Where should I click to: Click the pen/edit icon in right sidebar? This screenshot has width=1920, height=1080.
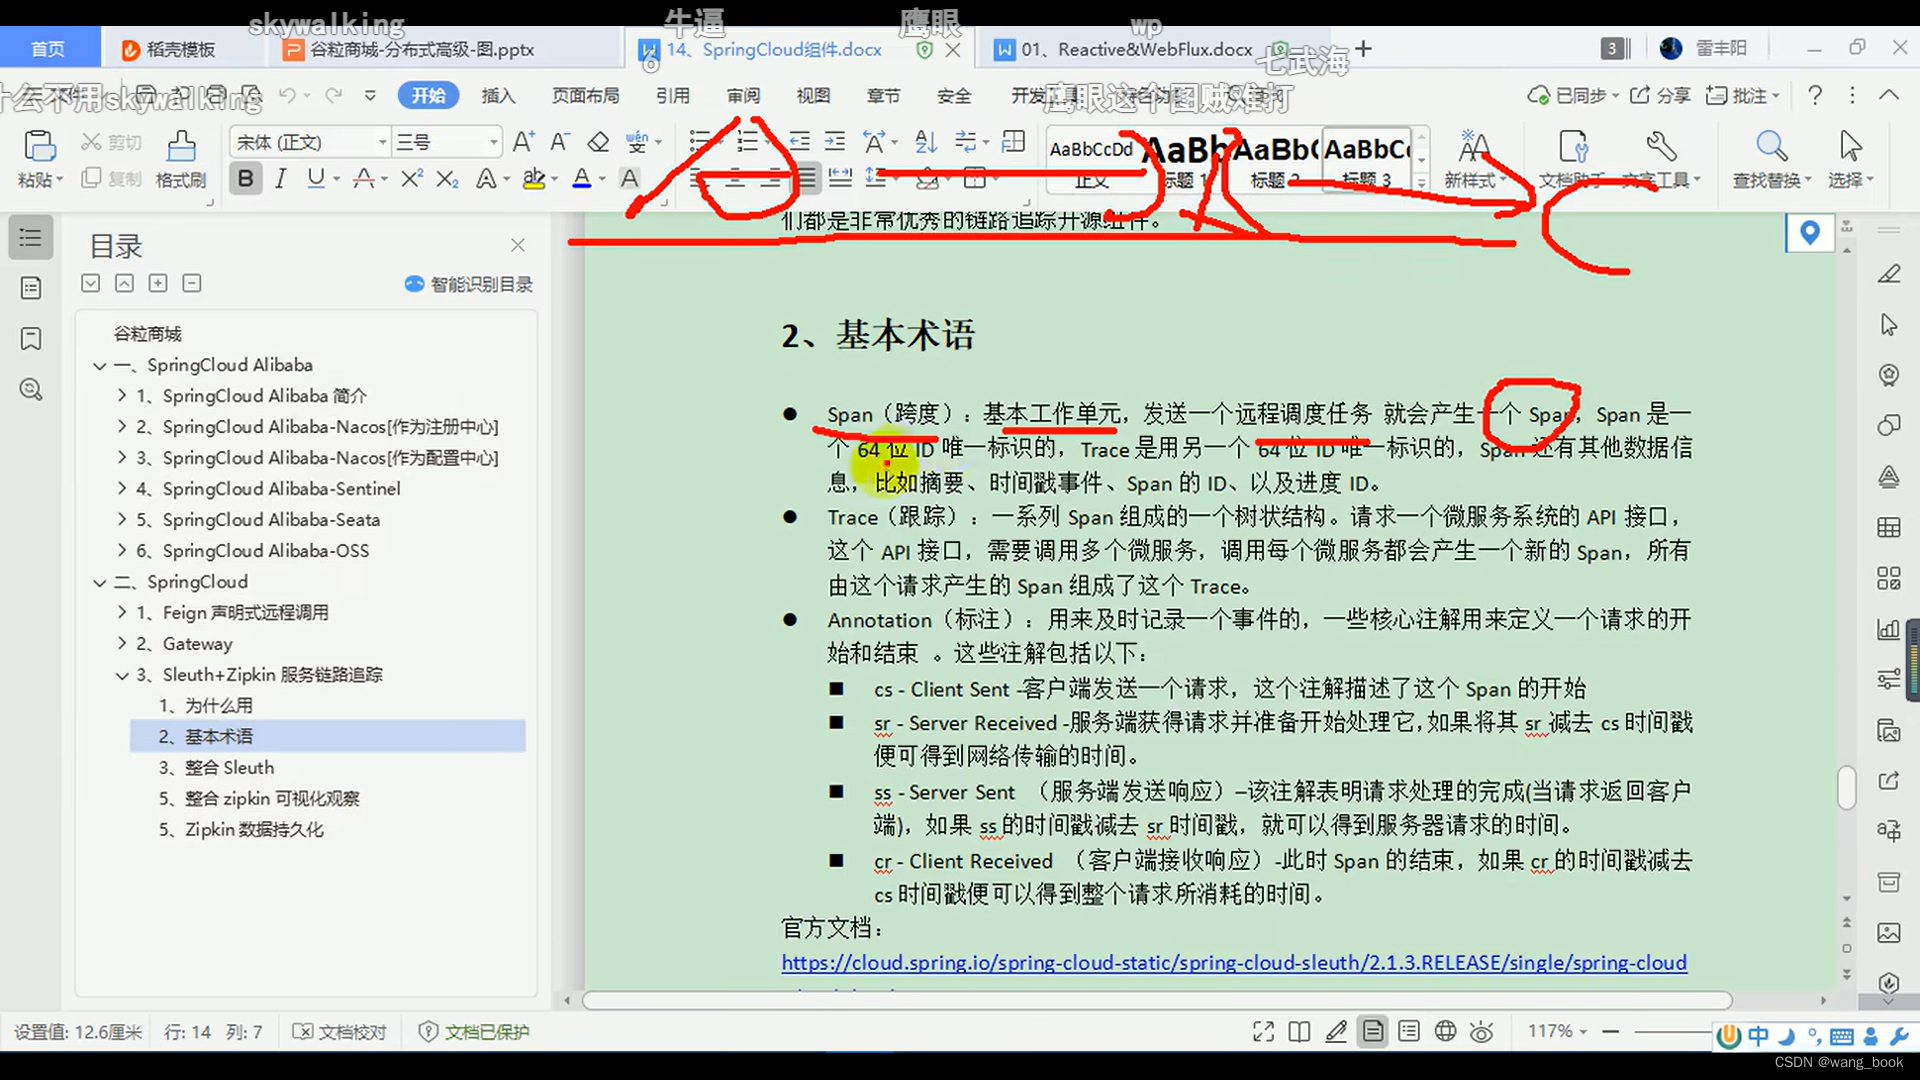pyautogui.click(x=1888, y=274)
